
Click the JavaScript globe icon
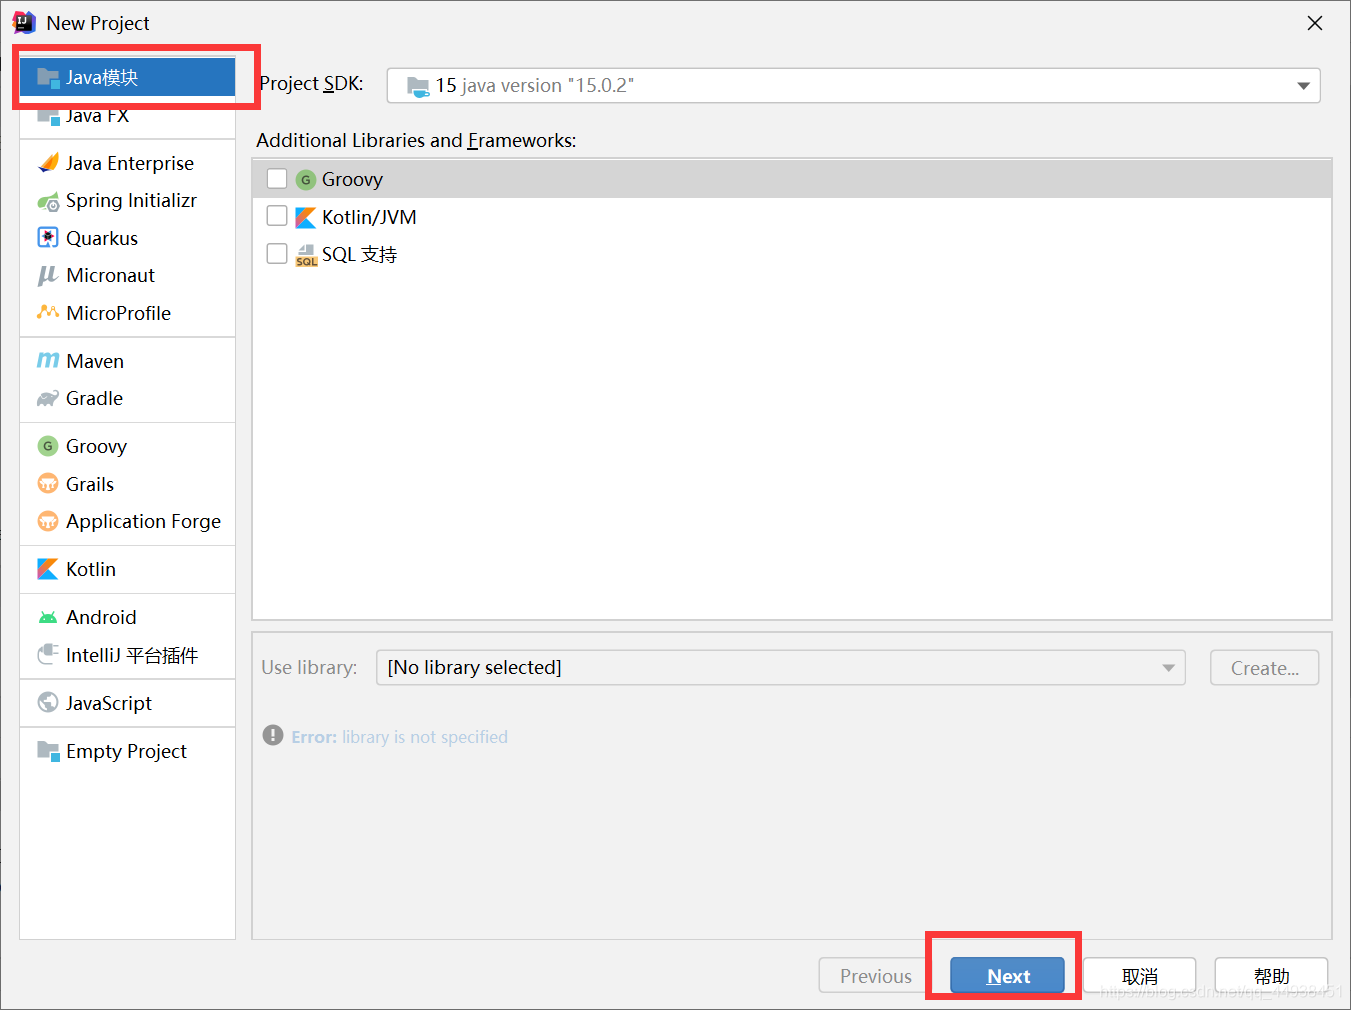[x=48, y=703]
